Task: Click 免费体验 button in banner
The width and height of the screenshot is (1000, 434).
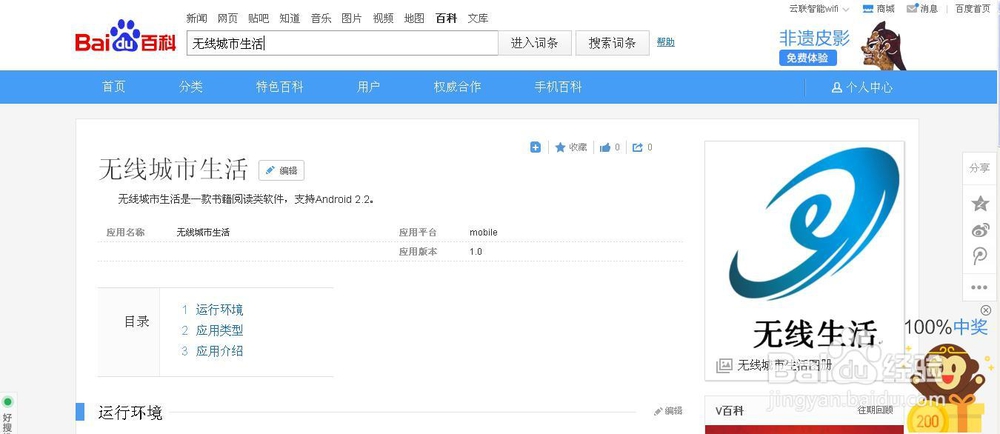Action: coord(807,58)
